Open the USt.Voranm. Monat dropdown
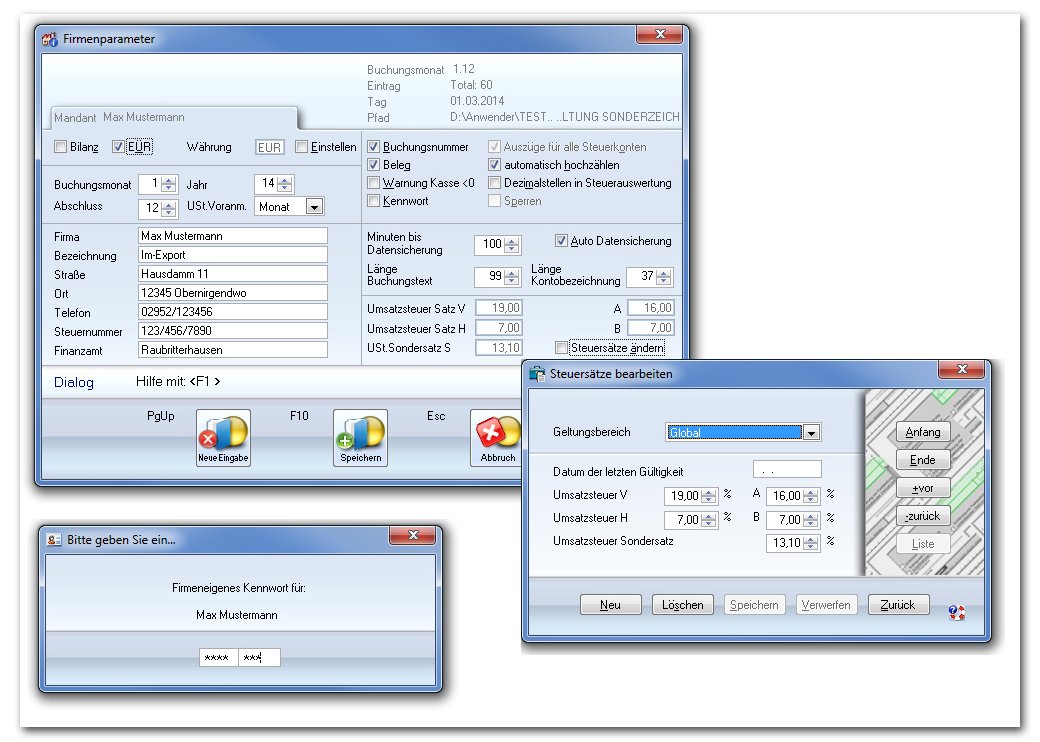This screenshot has width=1040, height=742. click(314, 207)
